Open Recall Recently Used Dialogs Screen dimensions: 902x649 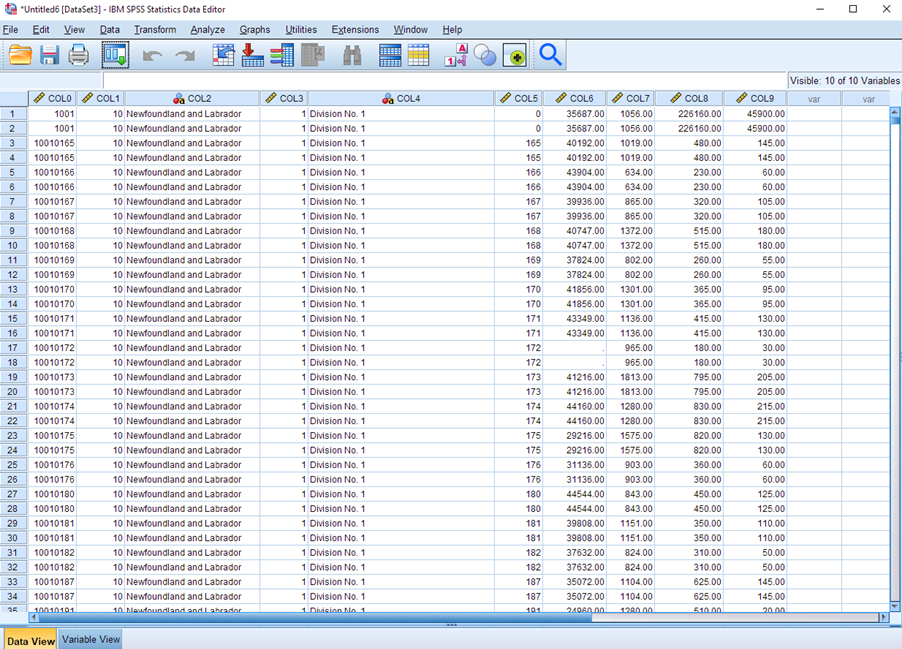click(113, 55)
